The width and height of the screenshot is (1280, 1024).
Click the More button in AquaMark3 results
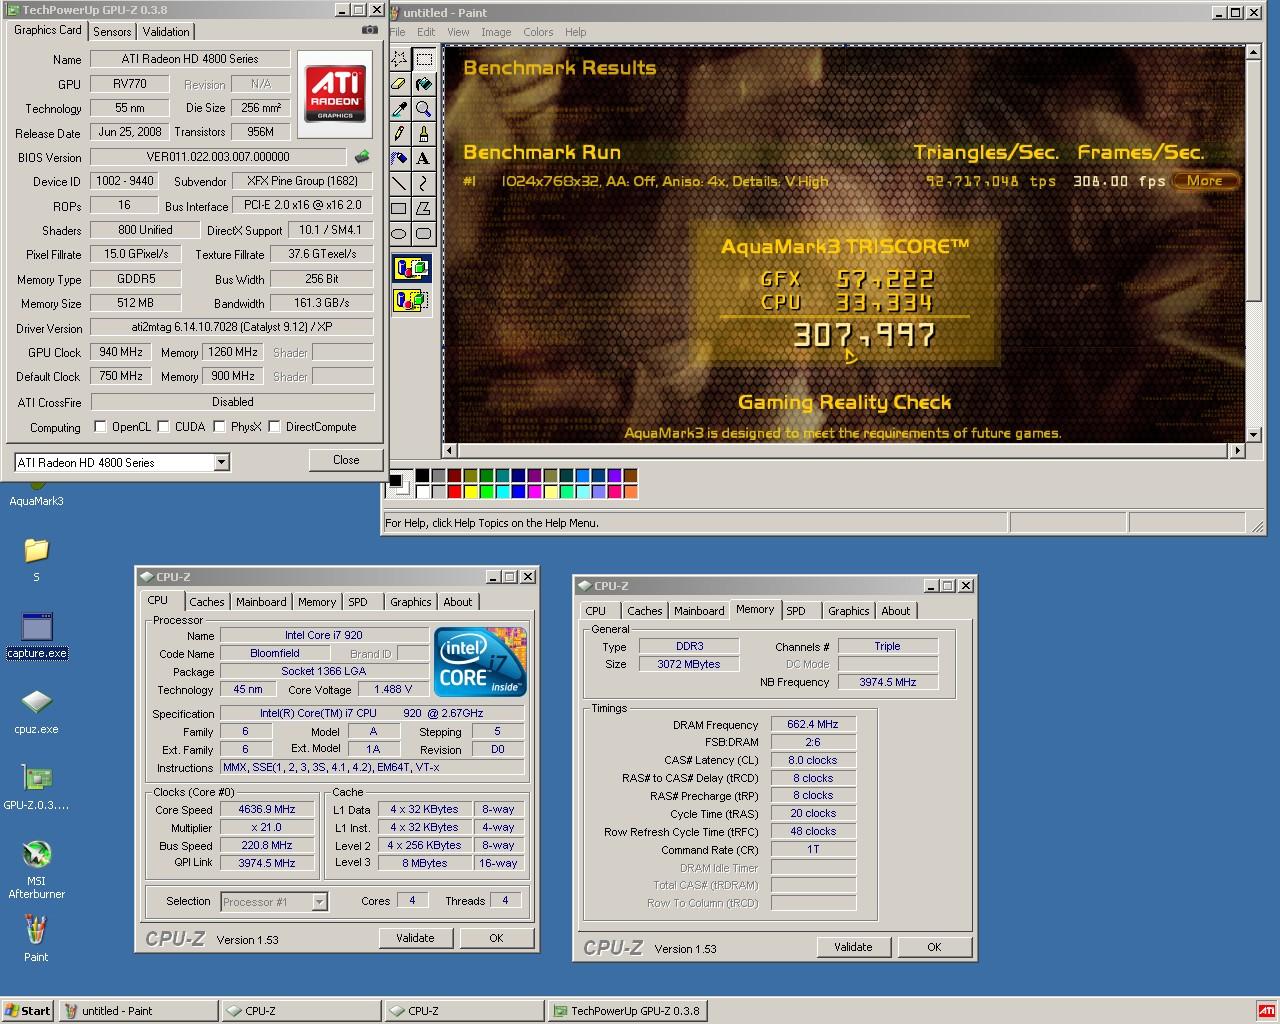coord(1205,181)
